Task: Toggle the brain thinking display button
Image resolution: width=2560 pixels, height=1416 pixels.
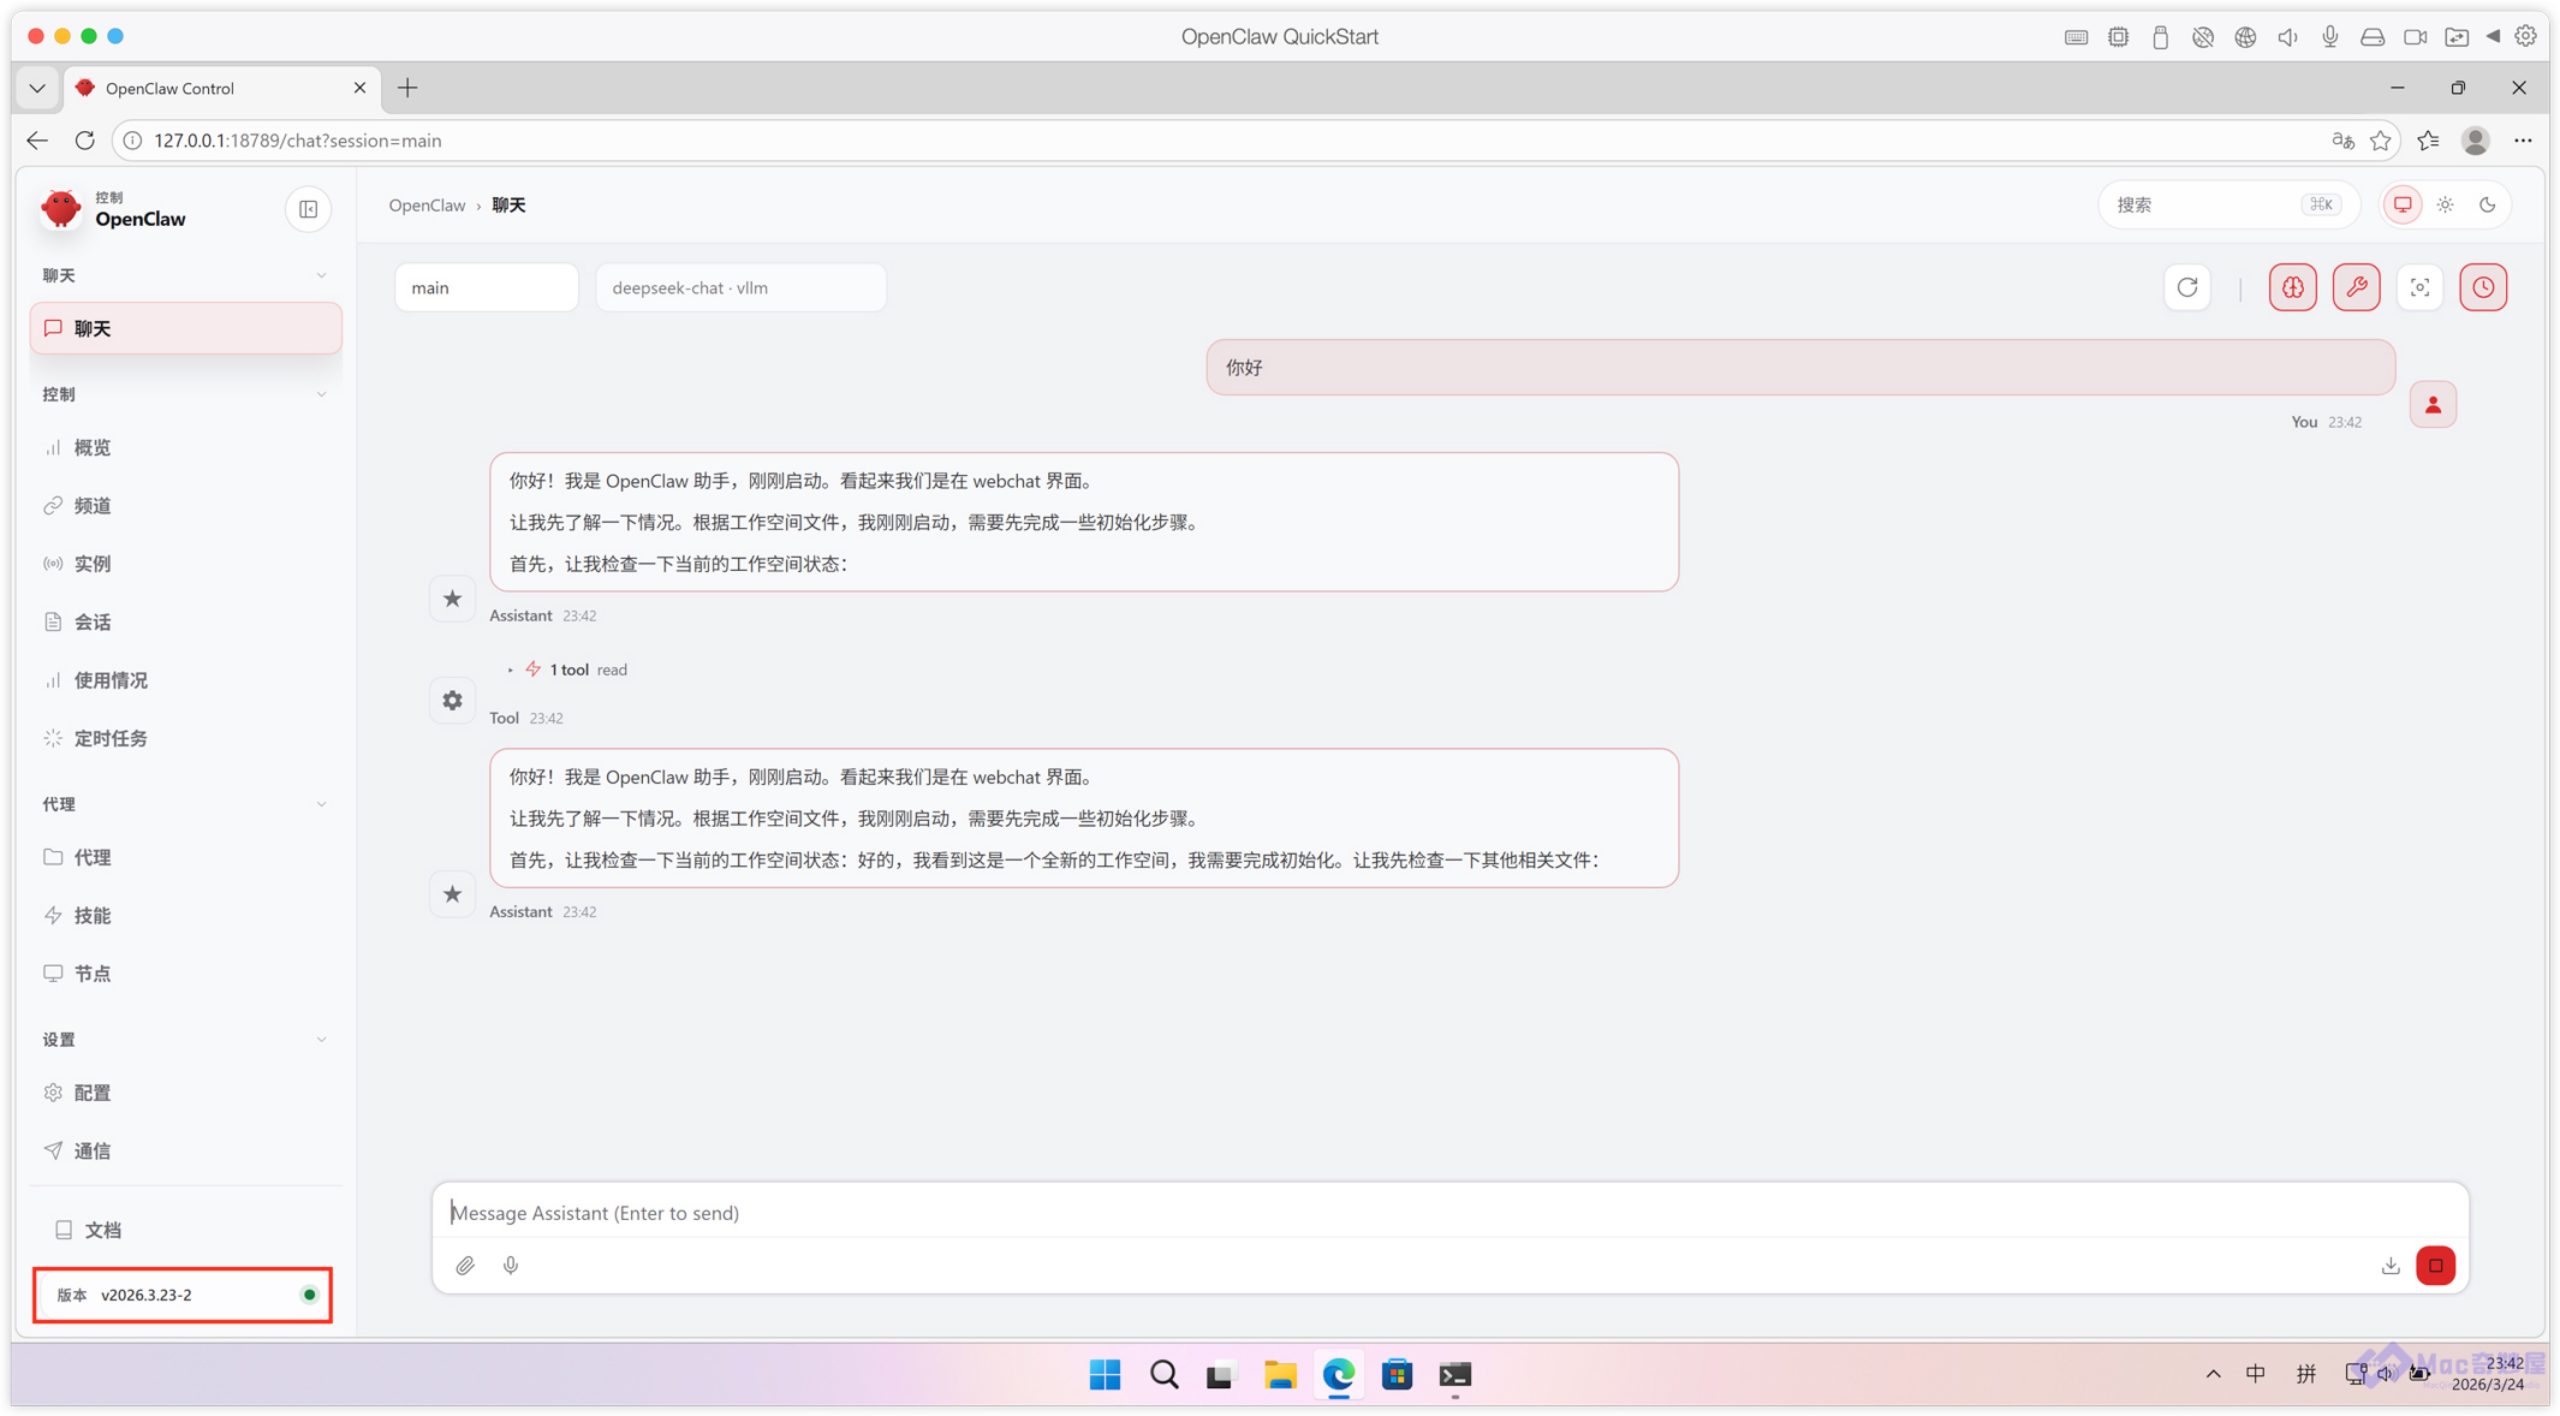Action: (x=2292, y=288)
